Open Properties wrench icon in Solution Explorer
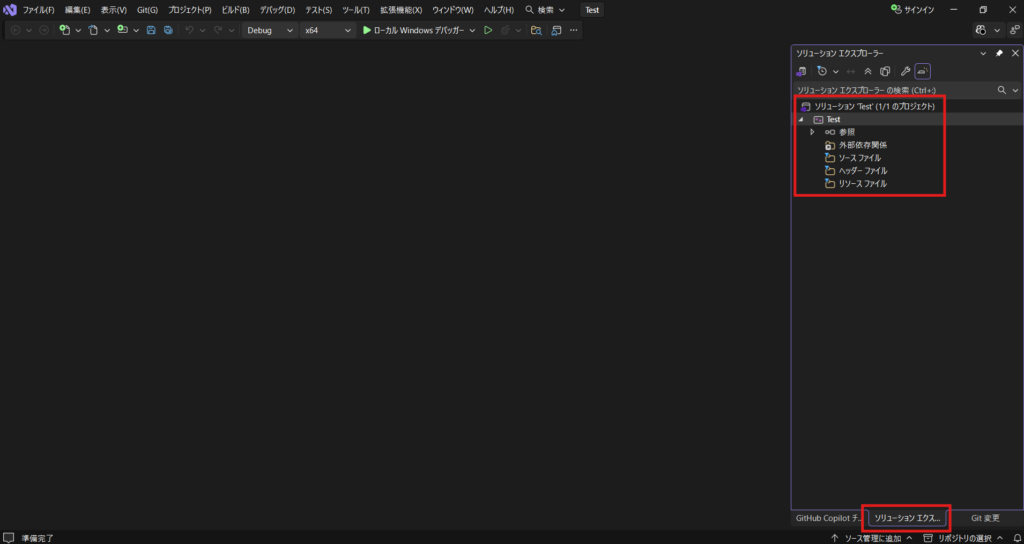1024x544 pixels. (905, 71)
